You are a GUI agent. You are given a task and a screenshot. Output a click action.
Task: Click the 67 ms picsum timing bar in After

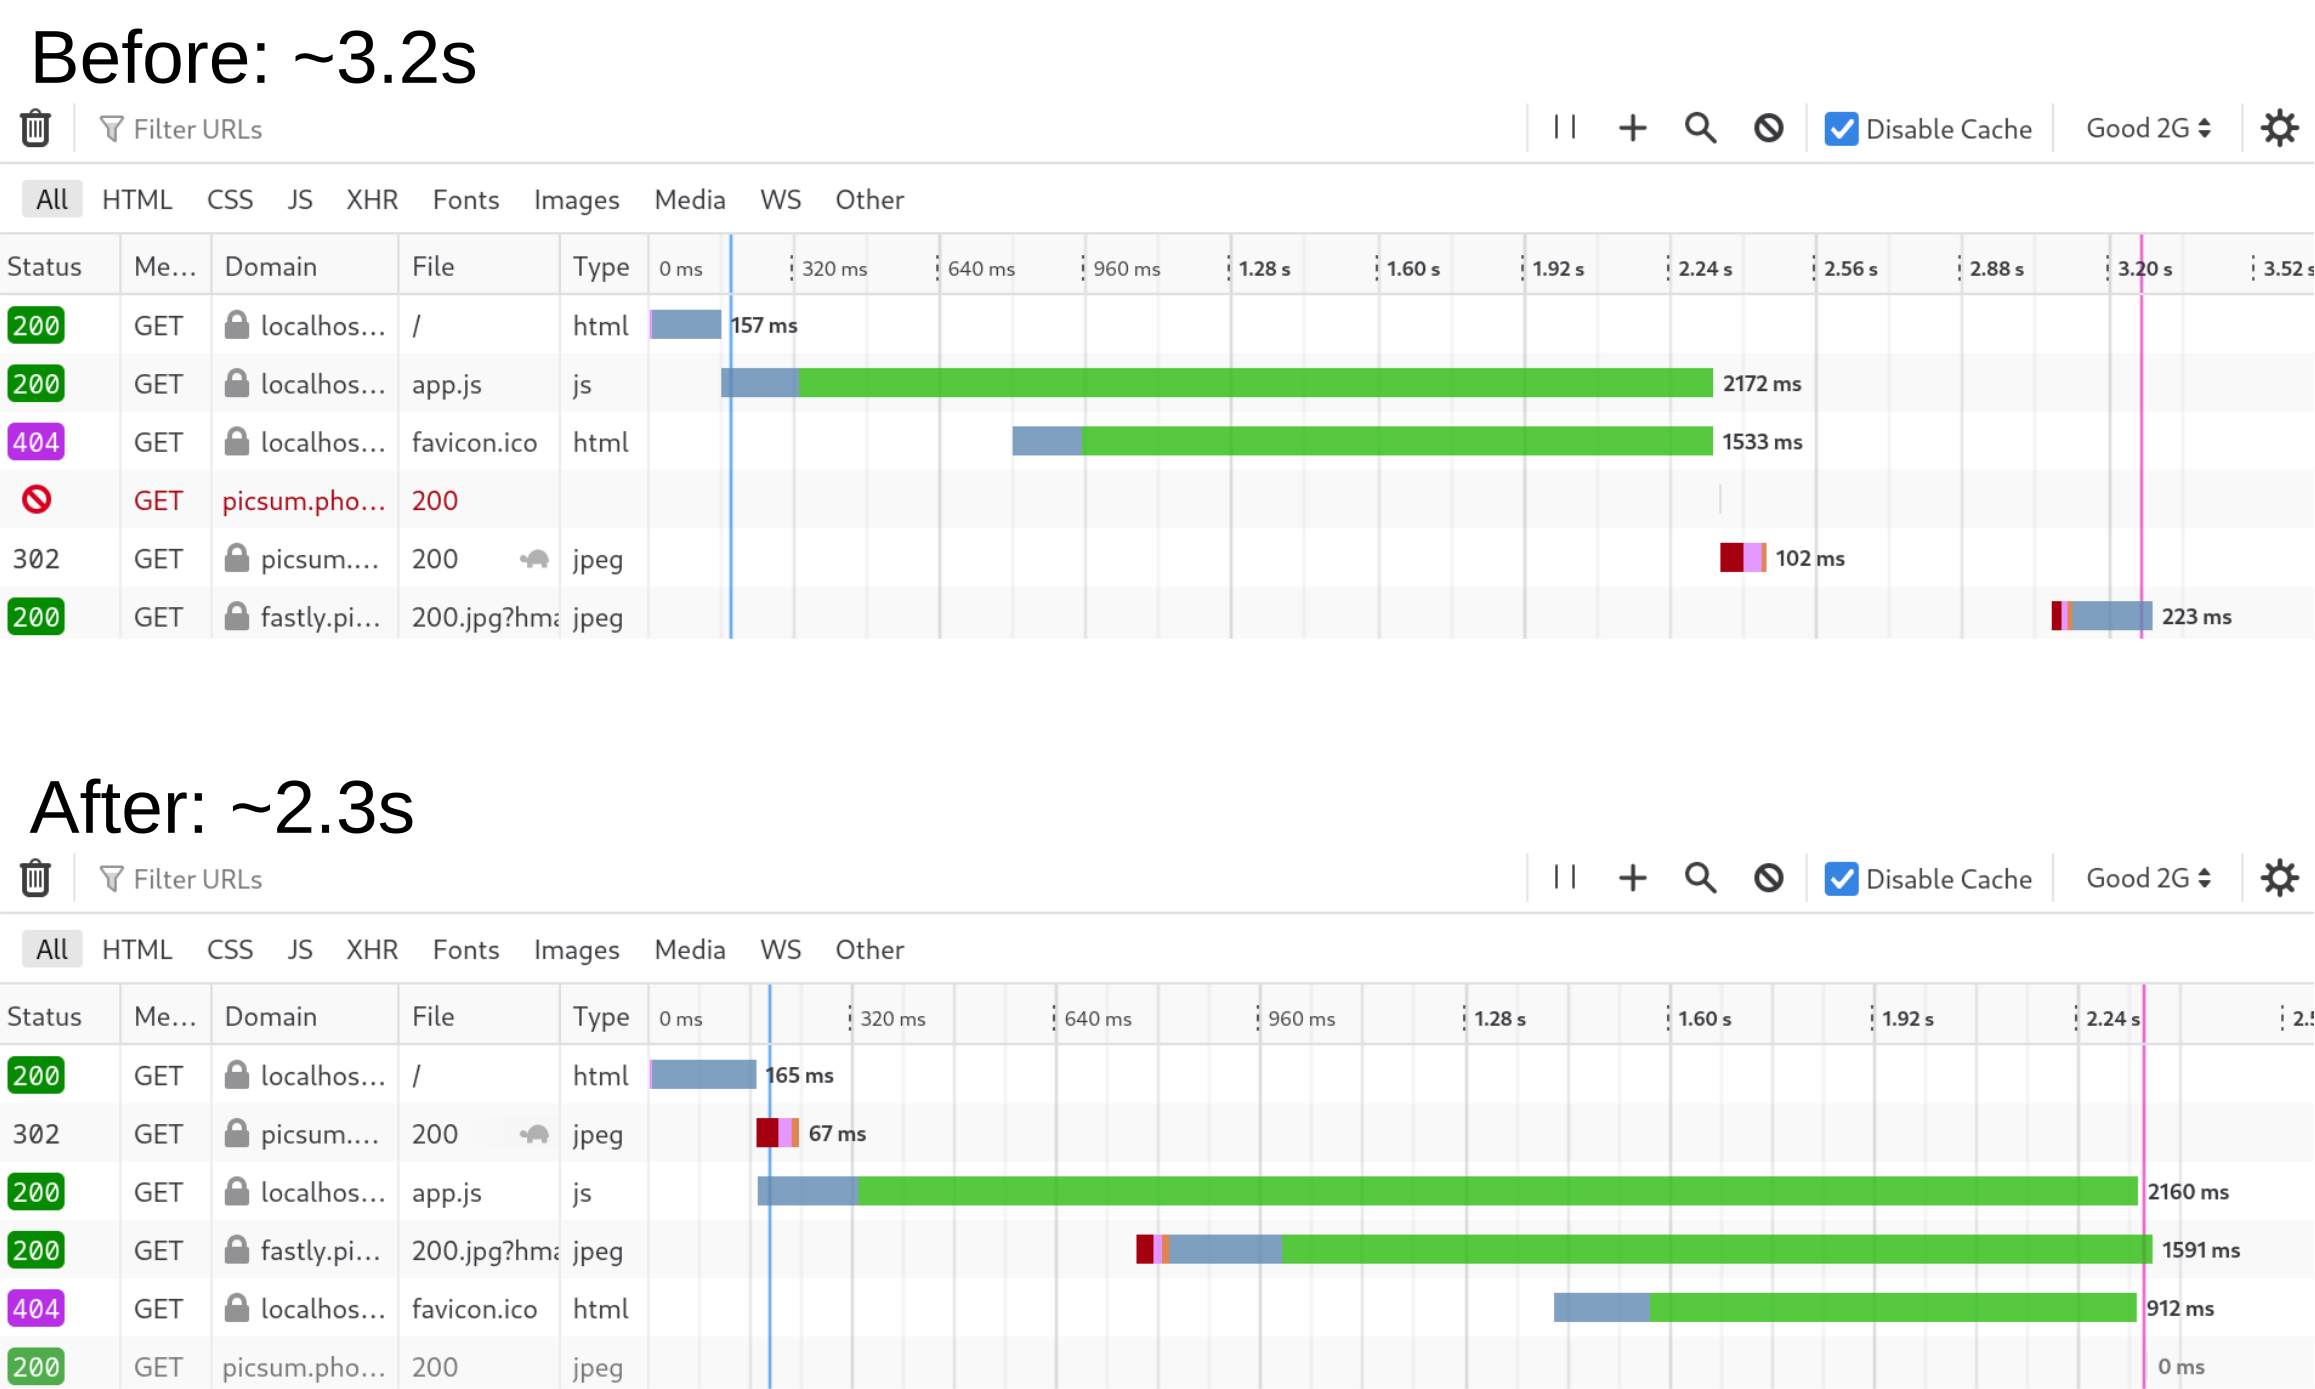778,1133
